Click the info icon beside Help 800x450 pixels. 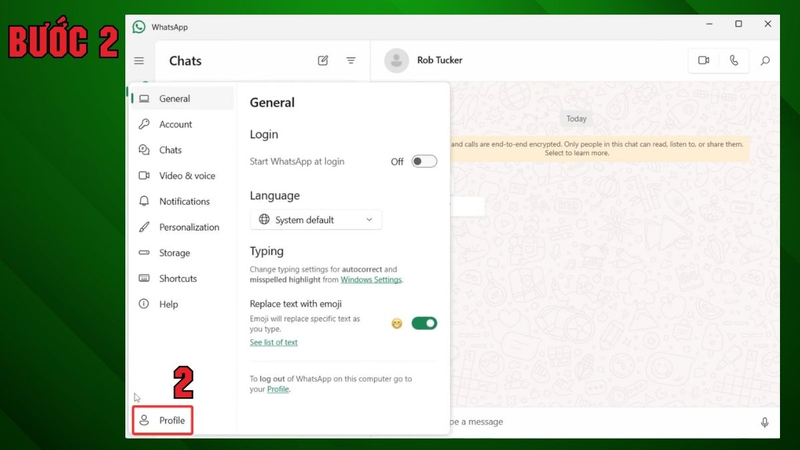144,304
